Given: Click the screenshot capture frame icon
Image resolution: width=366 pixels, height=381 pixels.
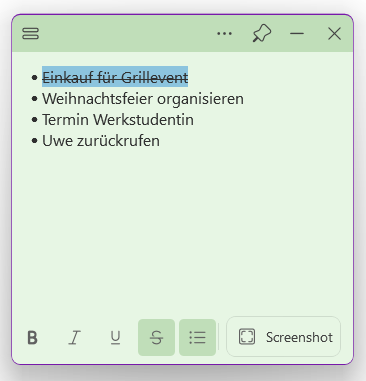Looking at the screenshot, I should coord(247,337).
